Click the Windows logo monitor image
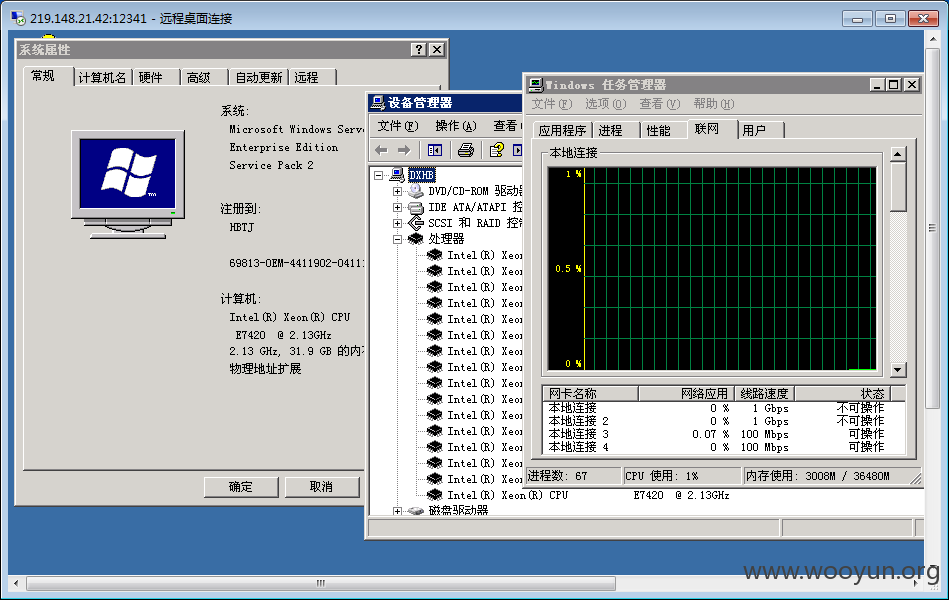The width and height of the screenshot is (949, 600). (x=128, y=185)
